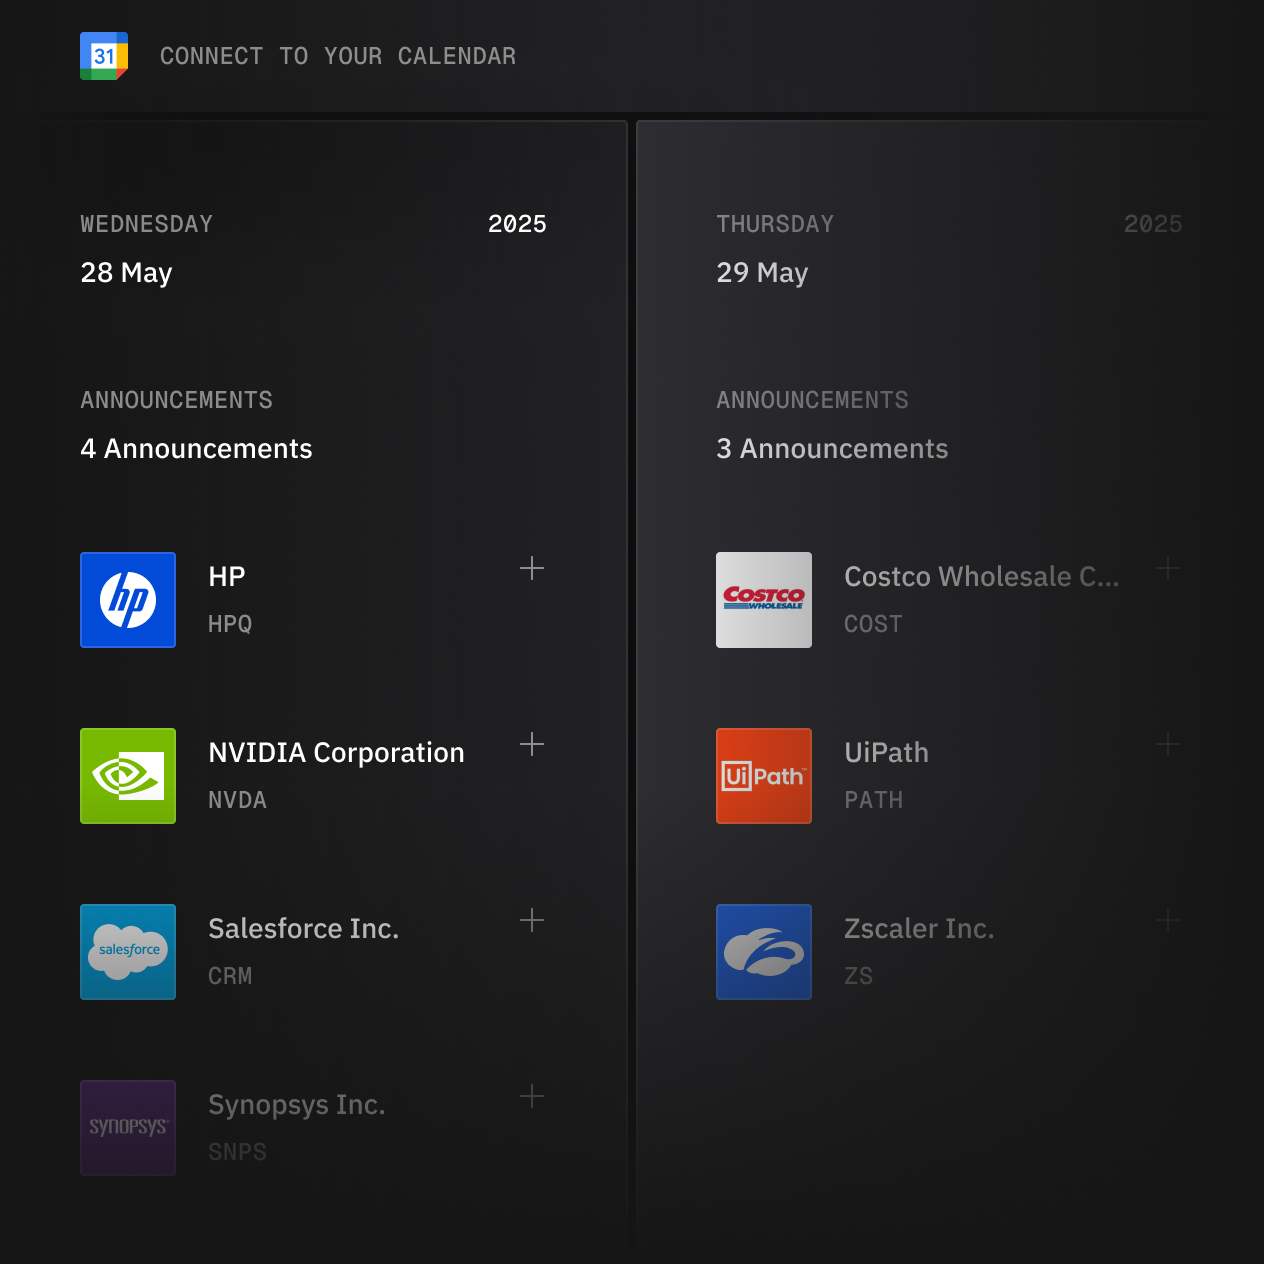This screenshot has height=1264, width=1264.
Task: Click the 29 May date
Action: 762,273
